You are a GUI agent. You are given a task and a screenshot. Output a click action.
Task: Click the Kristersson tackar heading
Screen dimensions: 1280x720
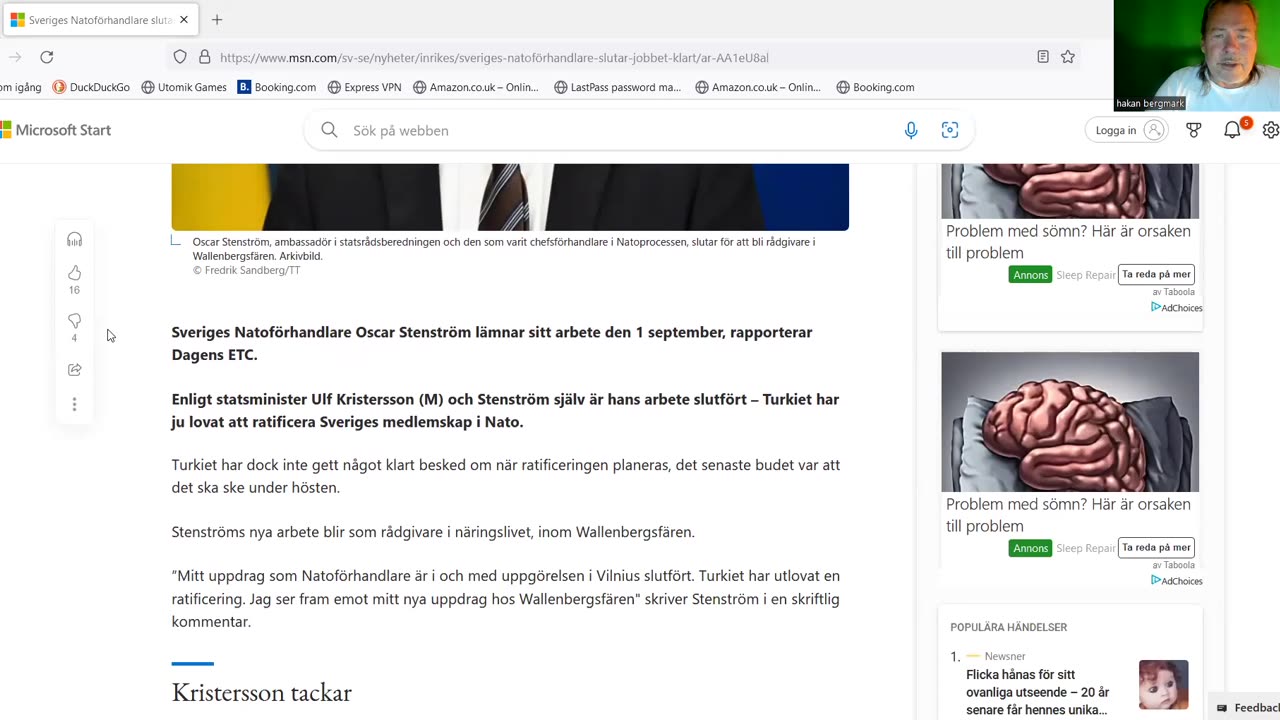click(262, 692)
